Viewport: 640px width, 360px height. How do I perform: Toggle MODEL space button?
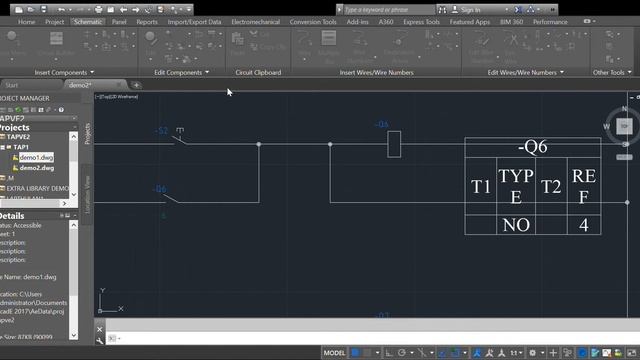click(334, 353)
